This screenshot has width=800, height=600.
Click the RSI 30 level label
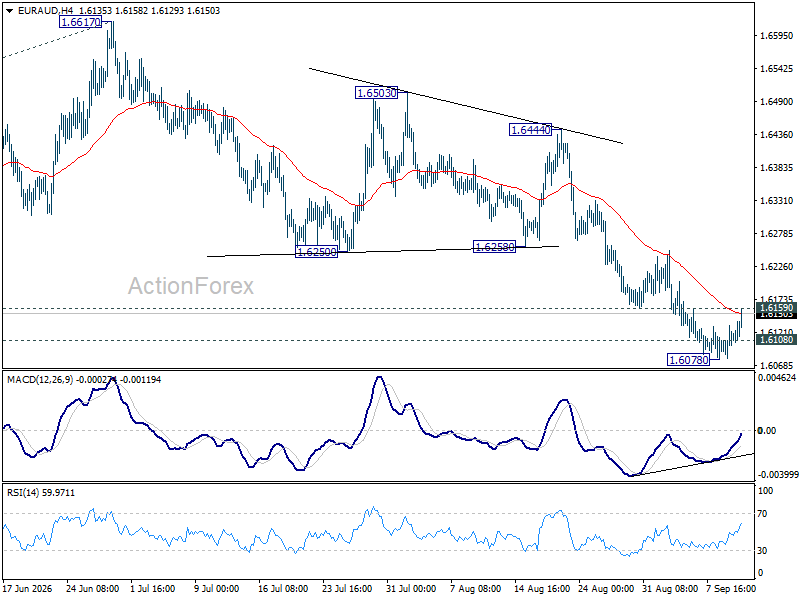click(x=762, y=551)
